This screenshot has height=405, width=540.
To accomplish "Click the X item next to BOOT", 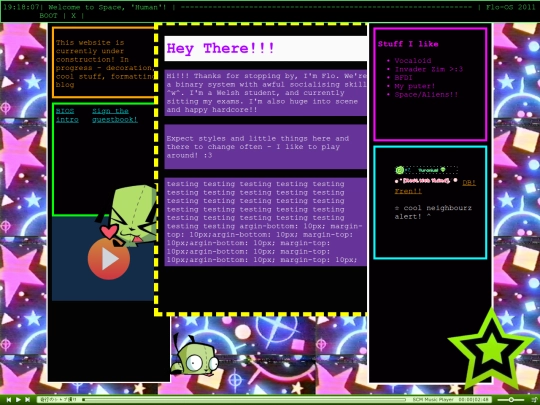I will [73, 15].
